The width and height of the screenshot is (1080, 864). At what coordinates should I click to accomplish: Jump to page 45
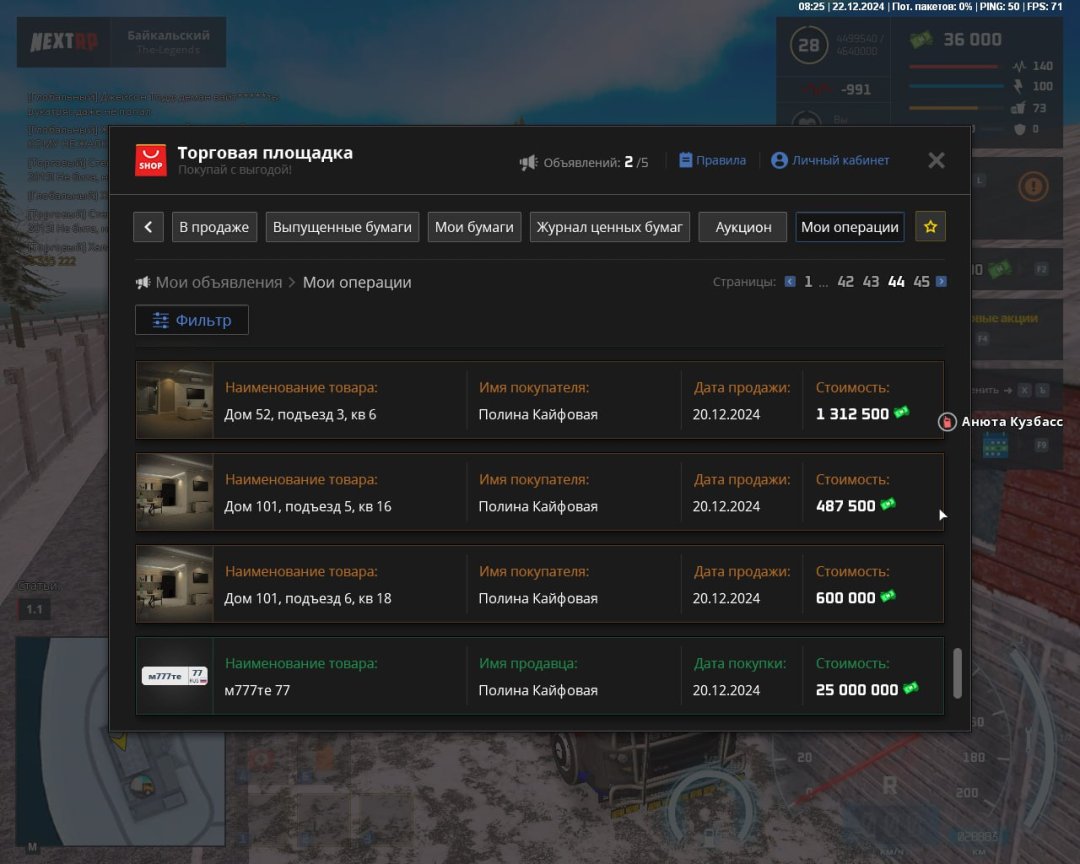point(922,282)
